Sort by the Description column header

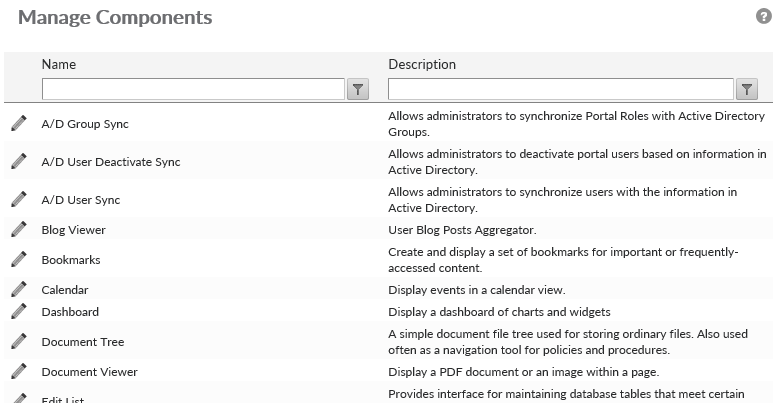point(422,64)
